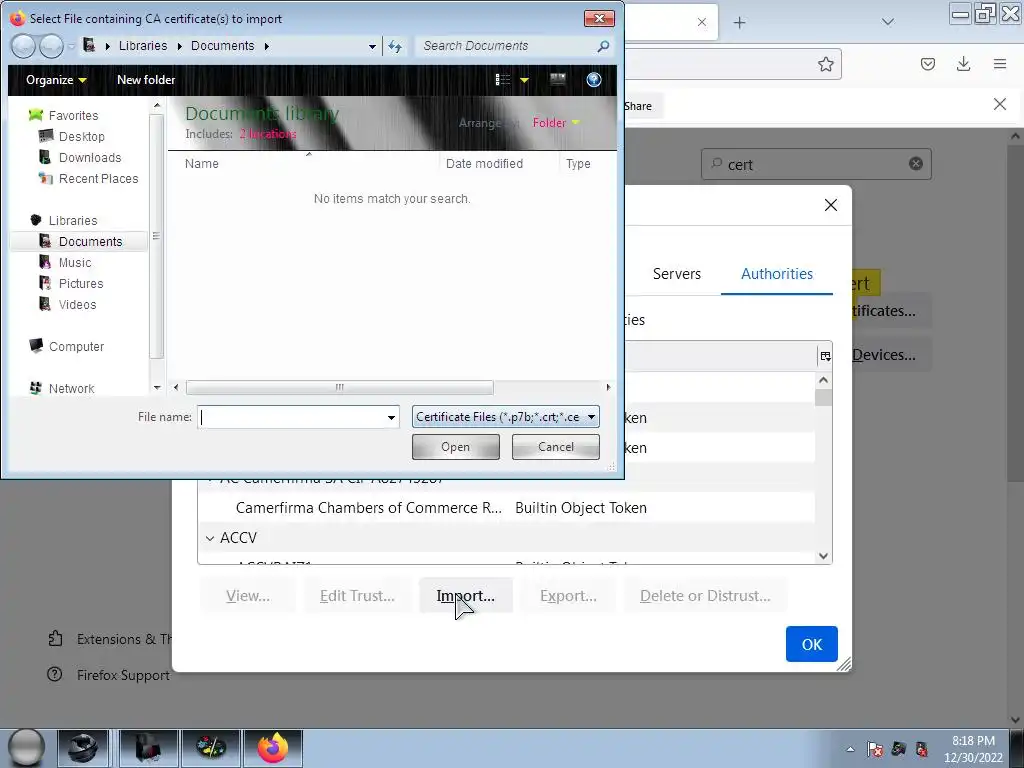This screenshot has width=1024, height=768.
Task: Create a New folder
Action: 146,80
